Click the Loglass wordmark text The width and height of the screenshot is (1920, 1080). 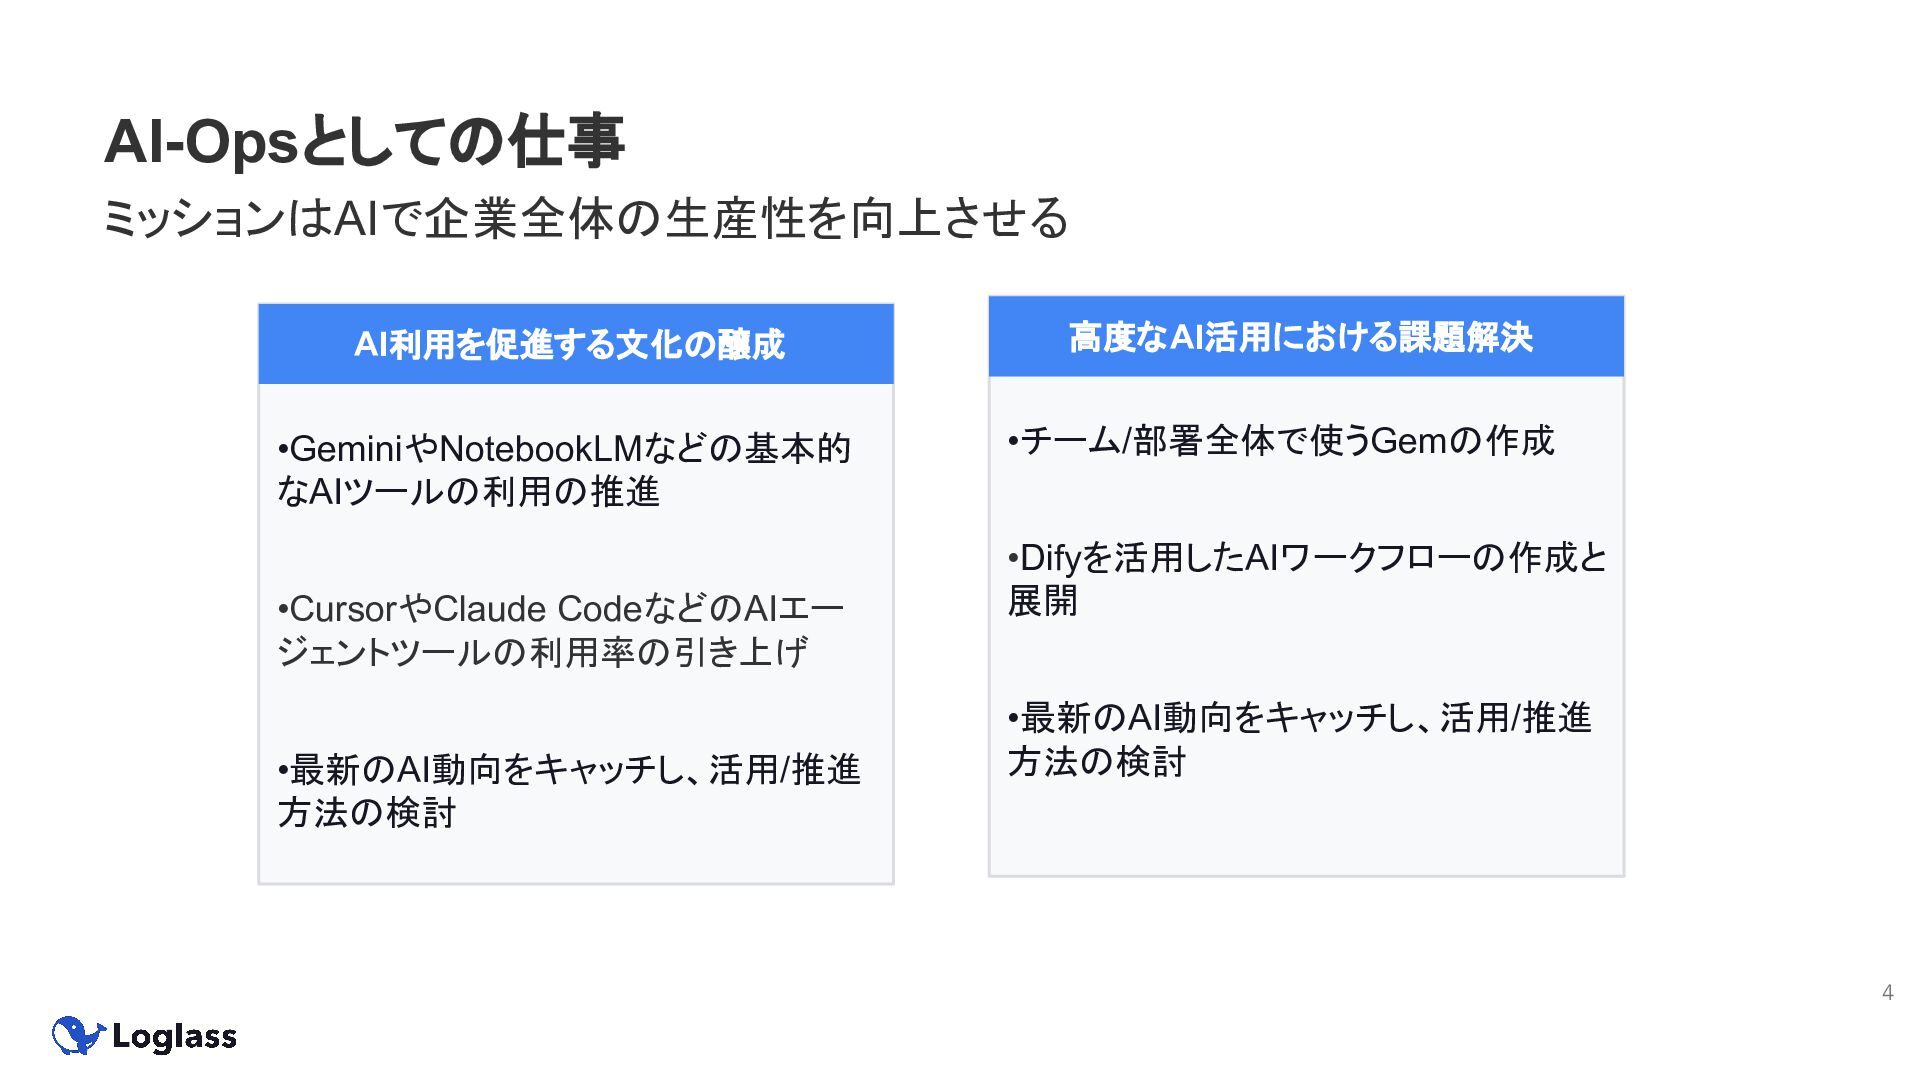[175, 1037]
